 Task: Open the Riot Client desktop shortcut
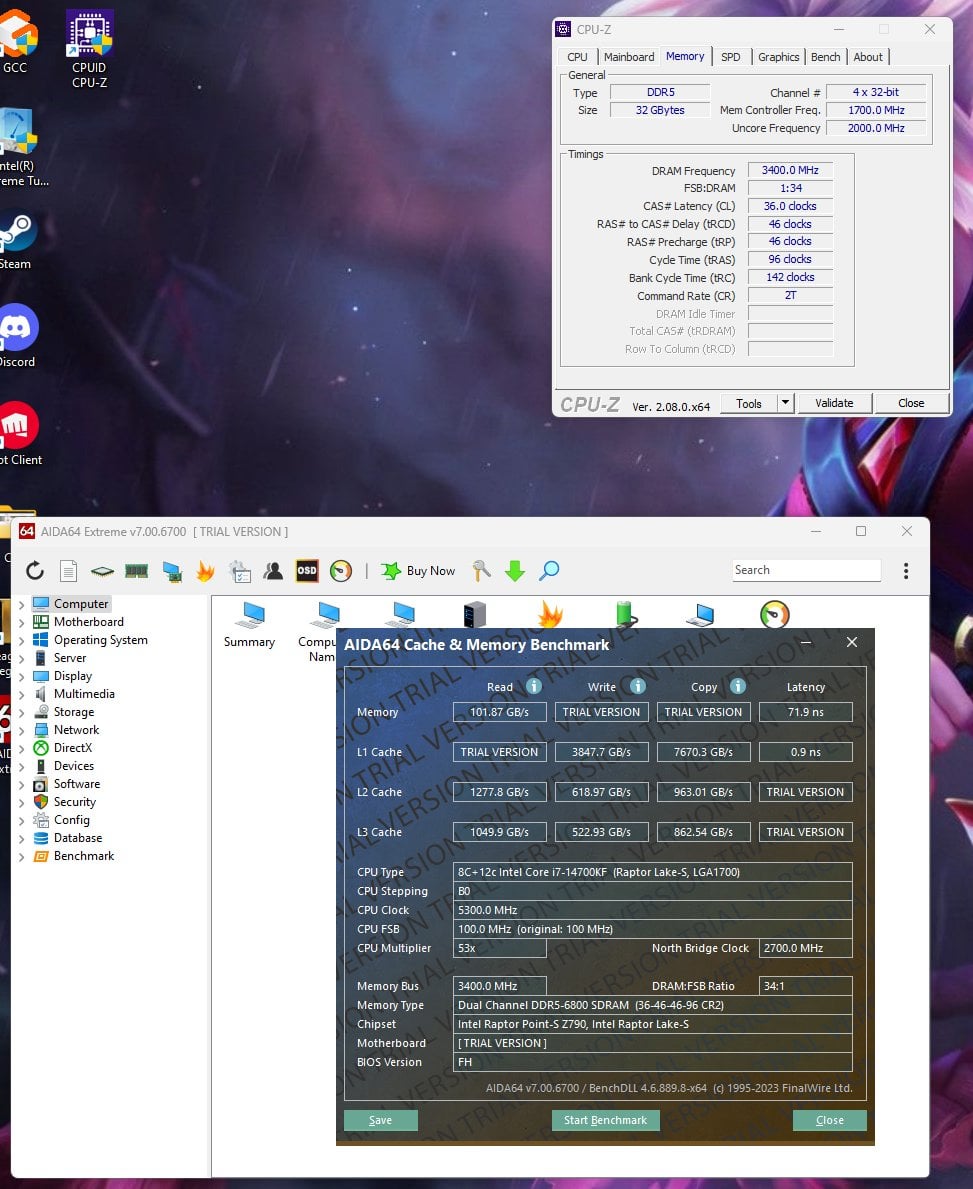20,434
